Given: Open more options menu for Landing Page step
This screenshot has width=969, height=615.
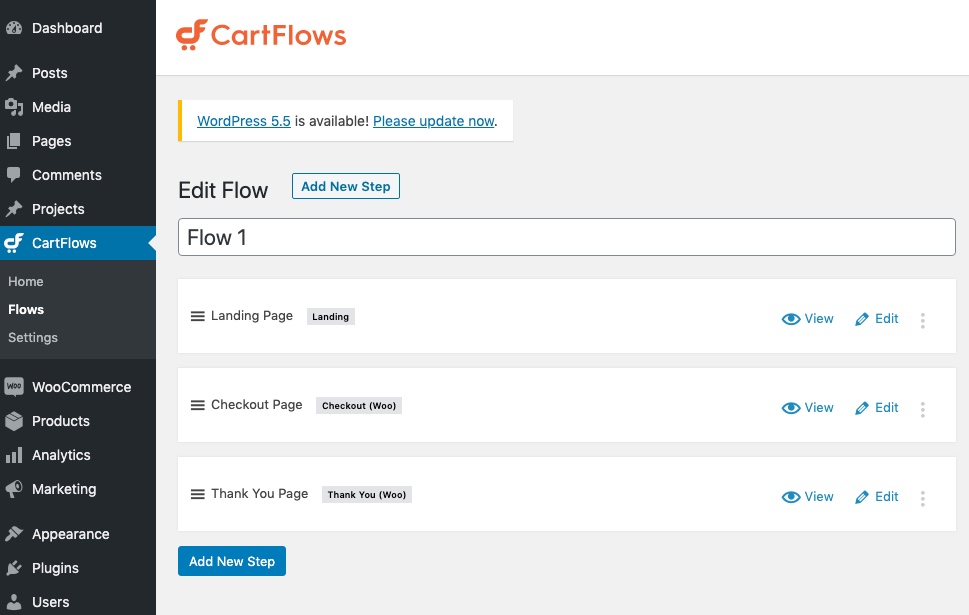Looking at the screenshot, I should pyautogui.click(x=923, y=320).
